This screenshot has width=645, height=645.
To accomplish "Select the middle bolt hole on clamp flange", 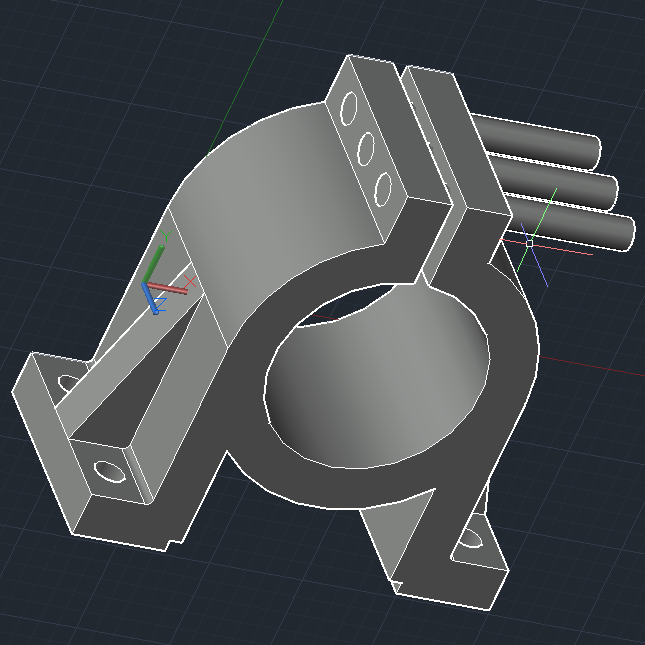I will pos(366,149).
